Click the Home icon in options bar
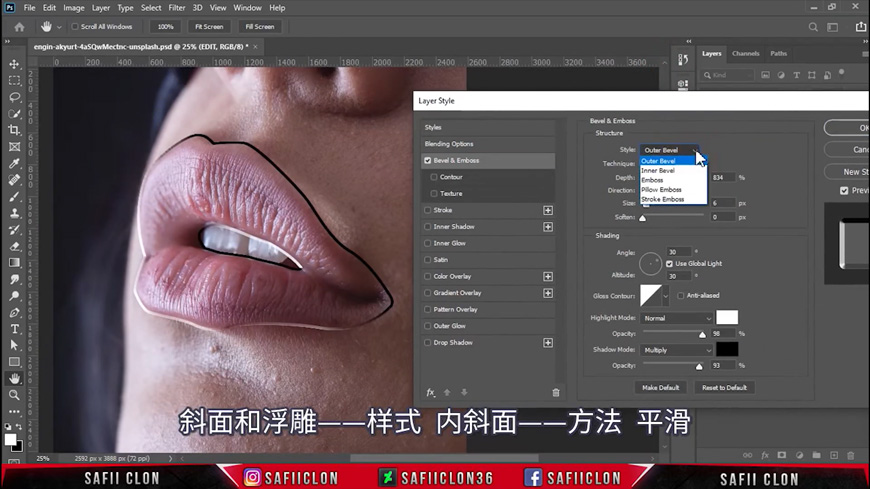Viewport: 870px width, 489px height. click(x=19, y=27)
